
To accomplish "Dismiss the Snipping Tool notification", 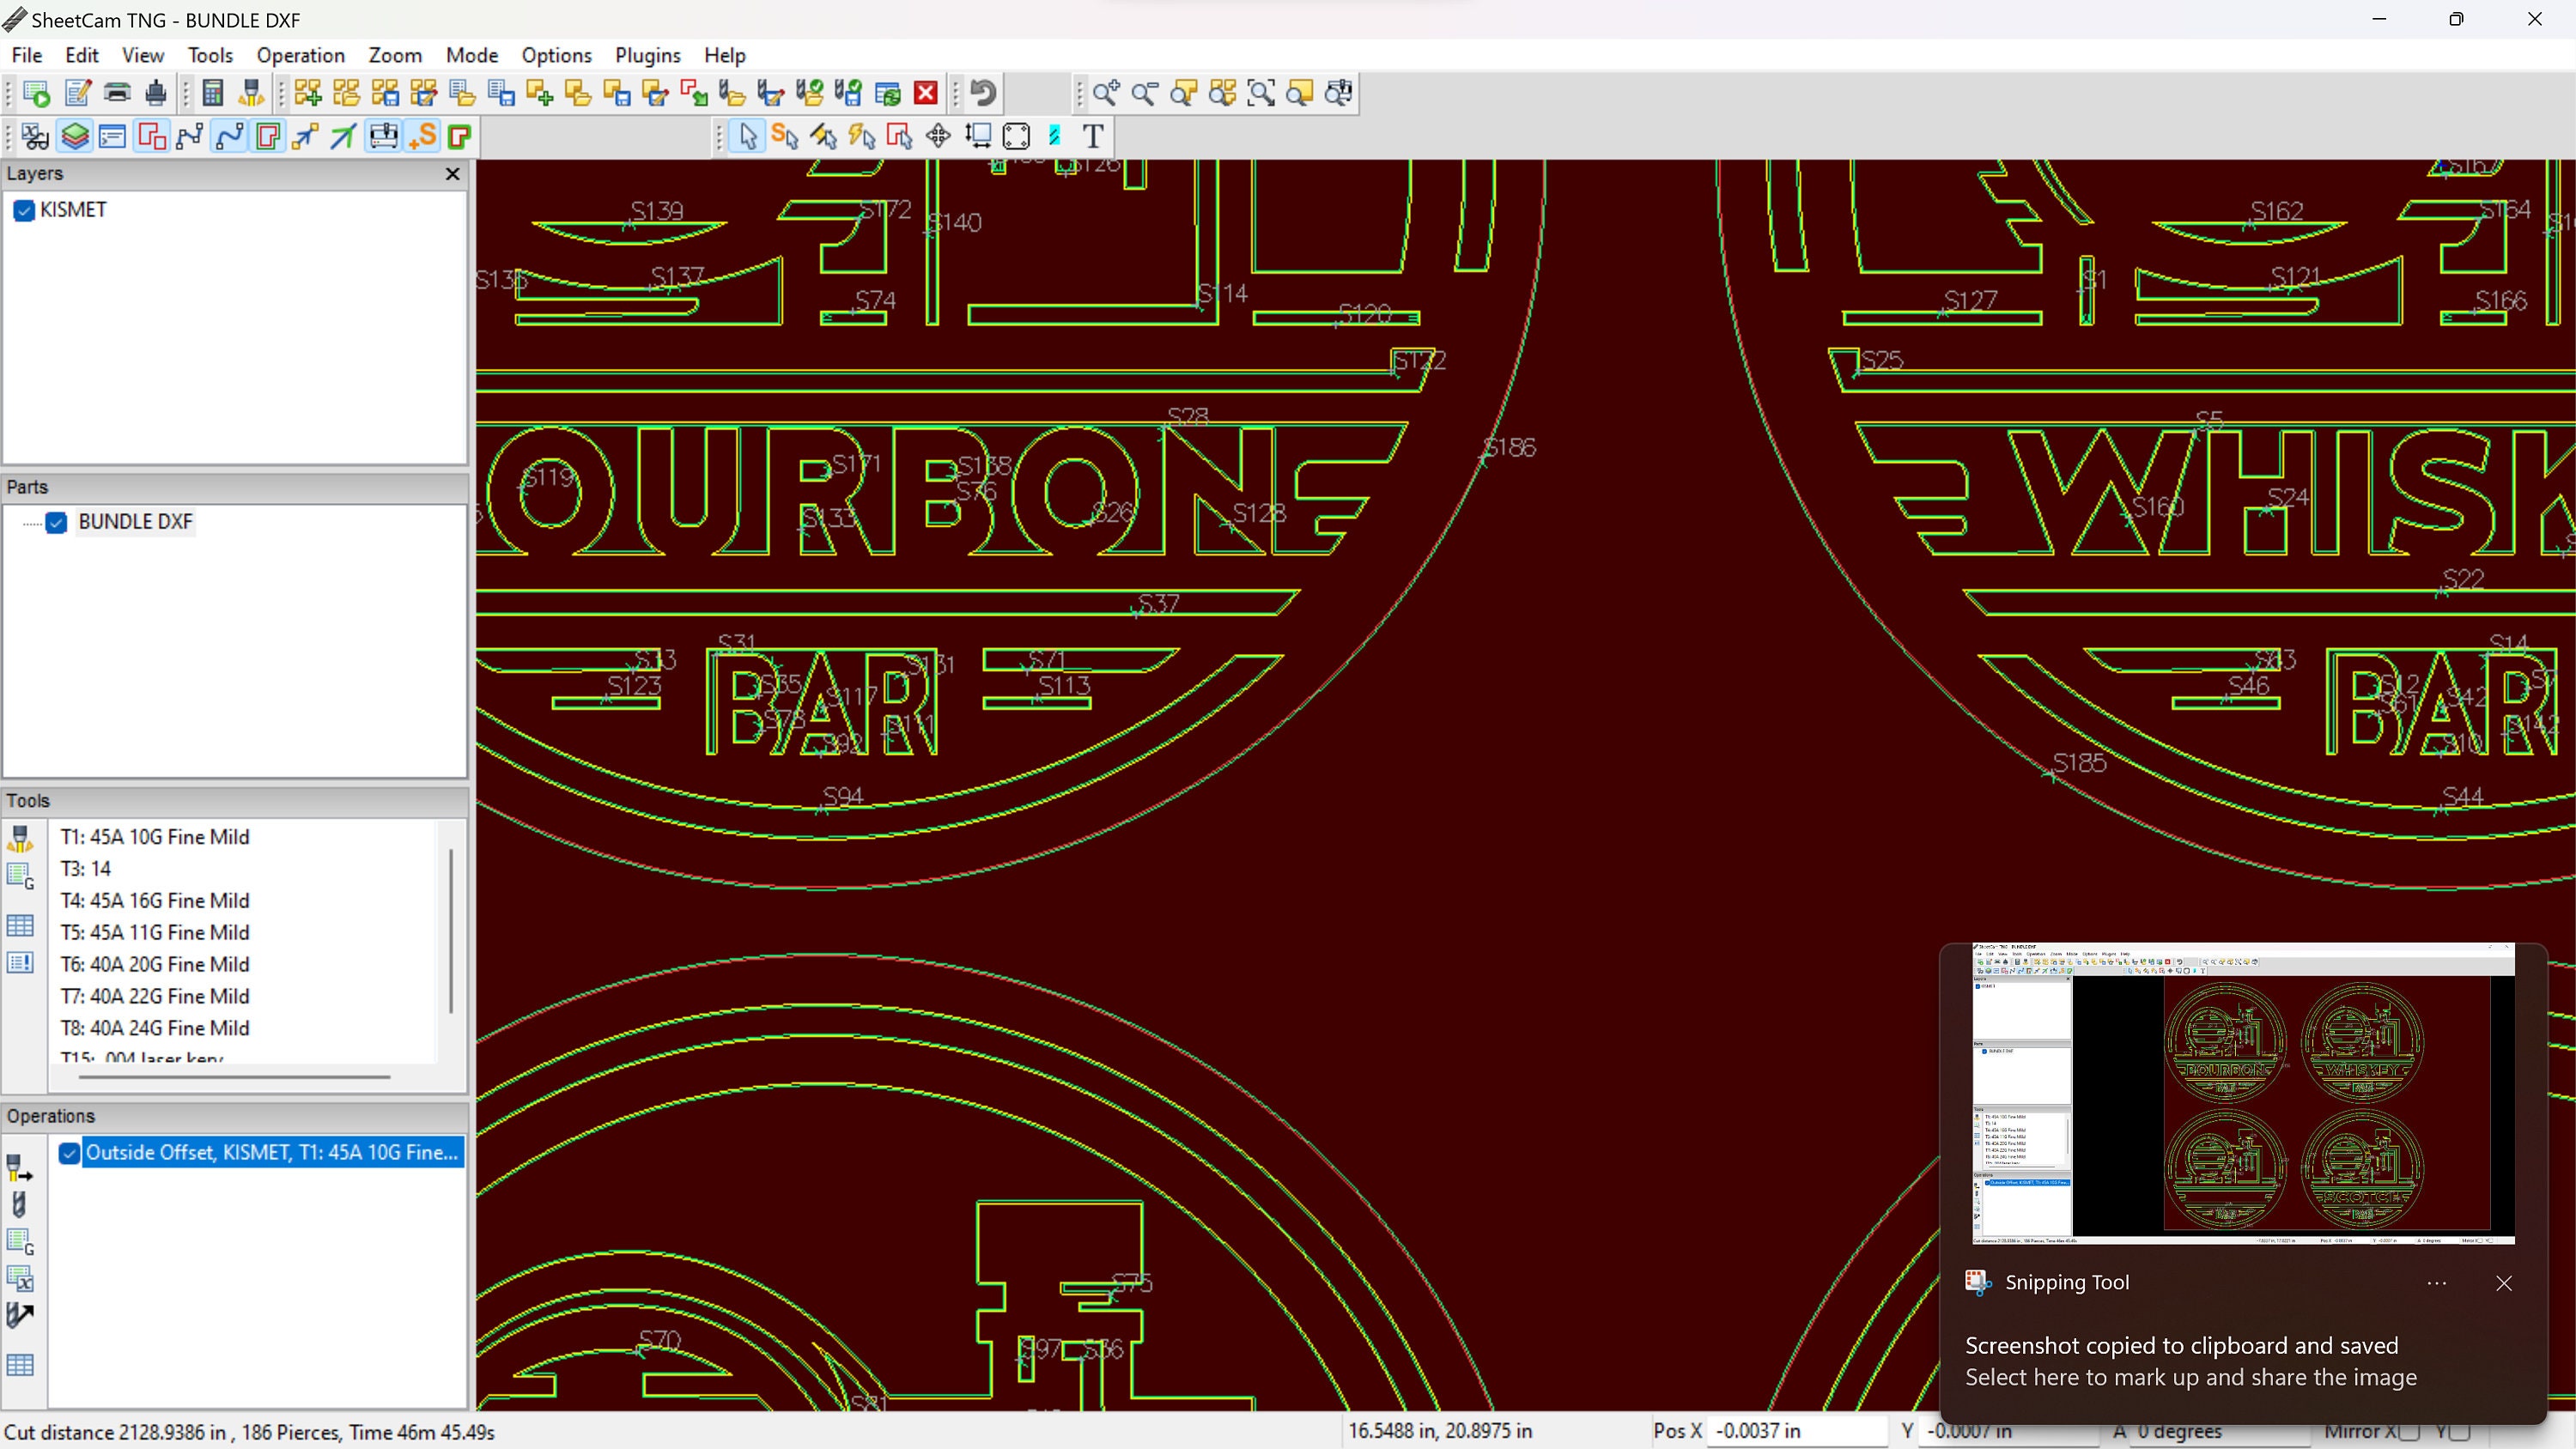I will (2504, 1283).
